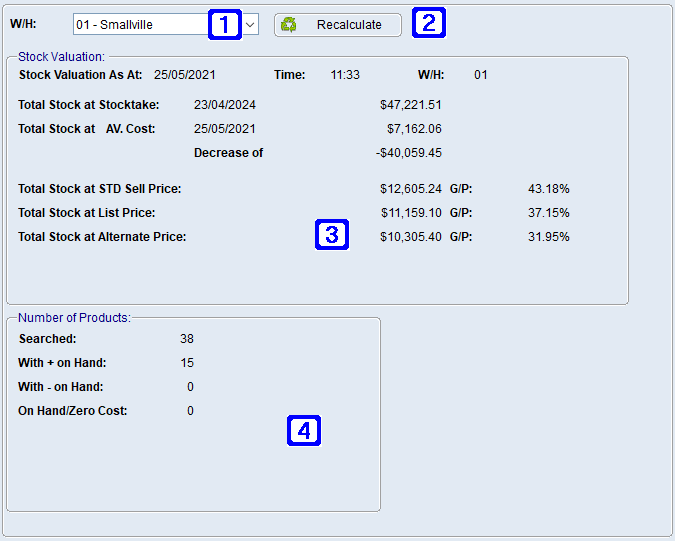Viewport: 675px width, 541px height.
Task: Click the time value 11:33
Action: click(x=345, y=75)
